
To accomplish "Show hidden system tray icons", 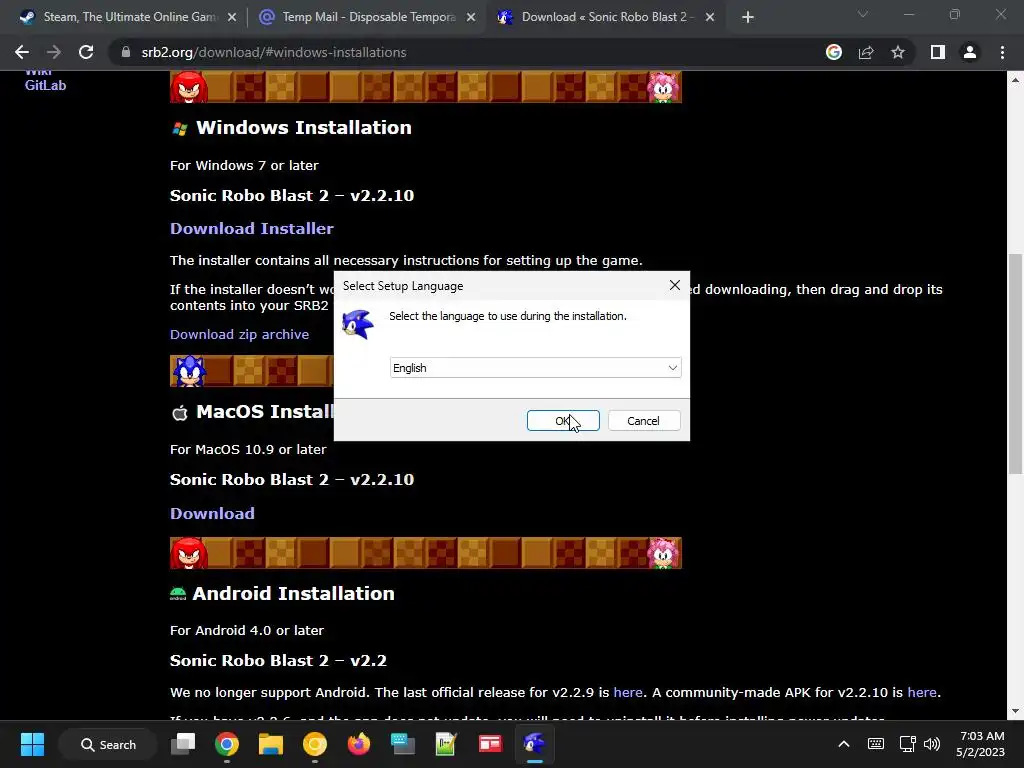I will click(844, 744).
